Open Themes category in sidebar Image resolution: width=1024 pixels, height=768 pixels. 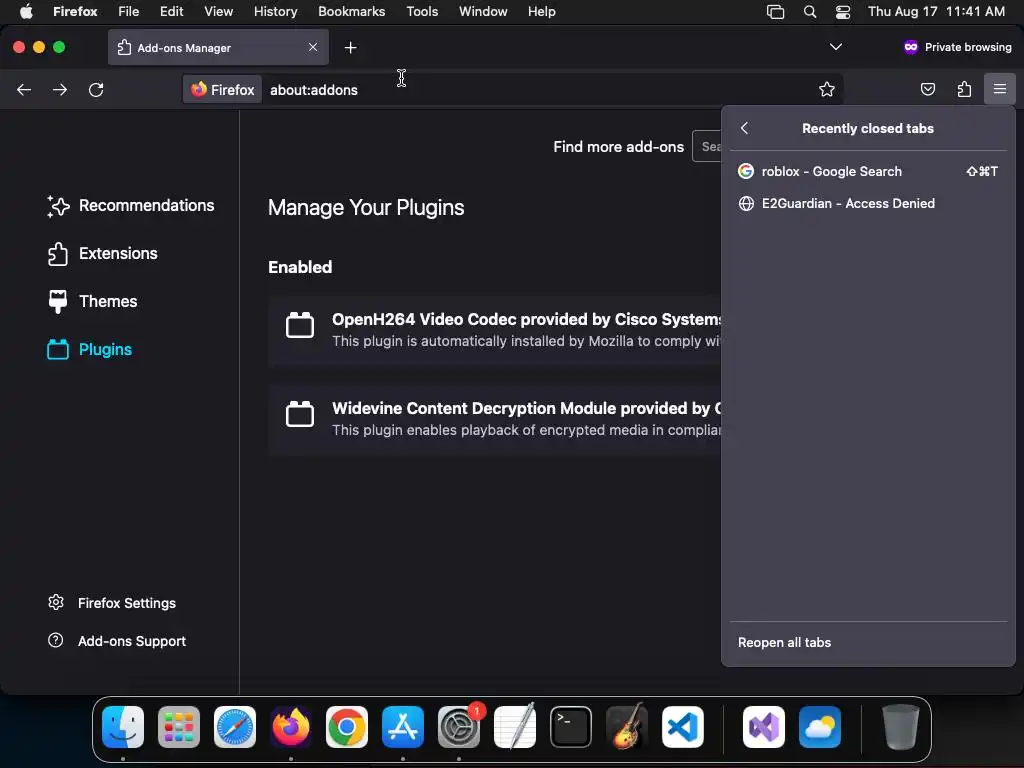click(x=92, y=301)
